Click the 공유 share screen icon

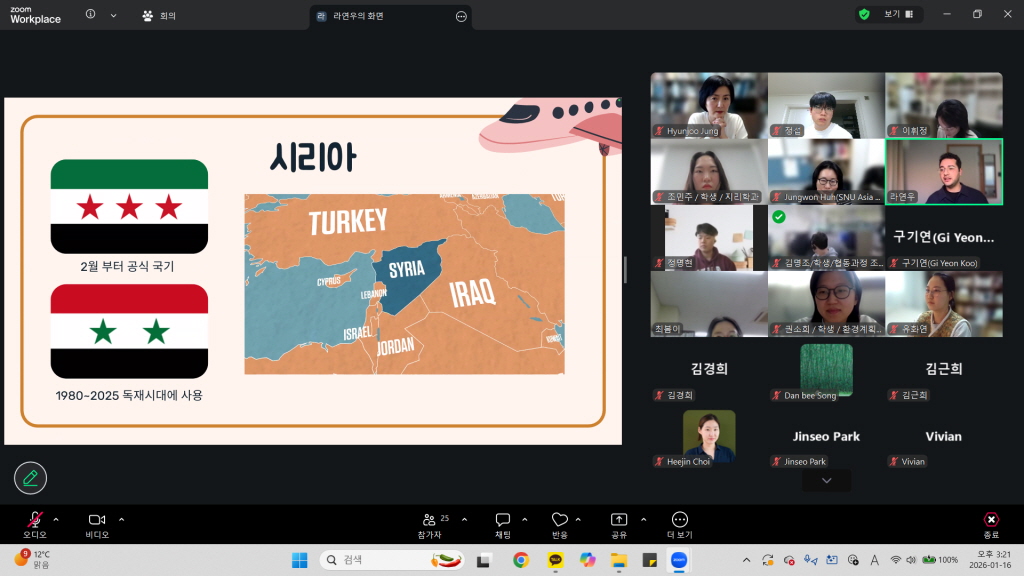point(619,520)
